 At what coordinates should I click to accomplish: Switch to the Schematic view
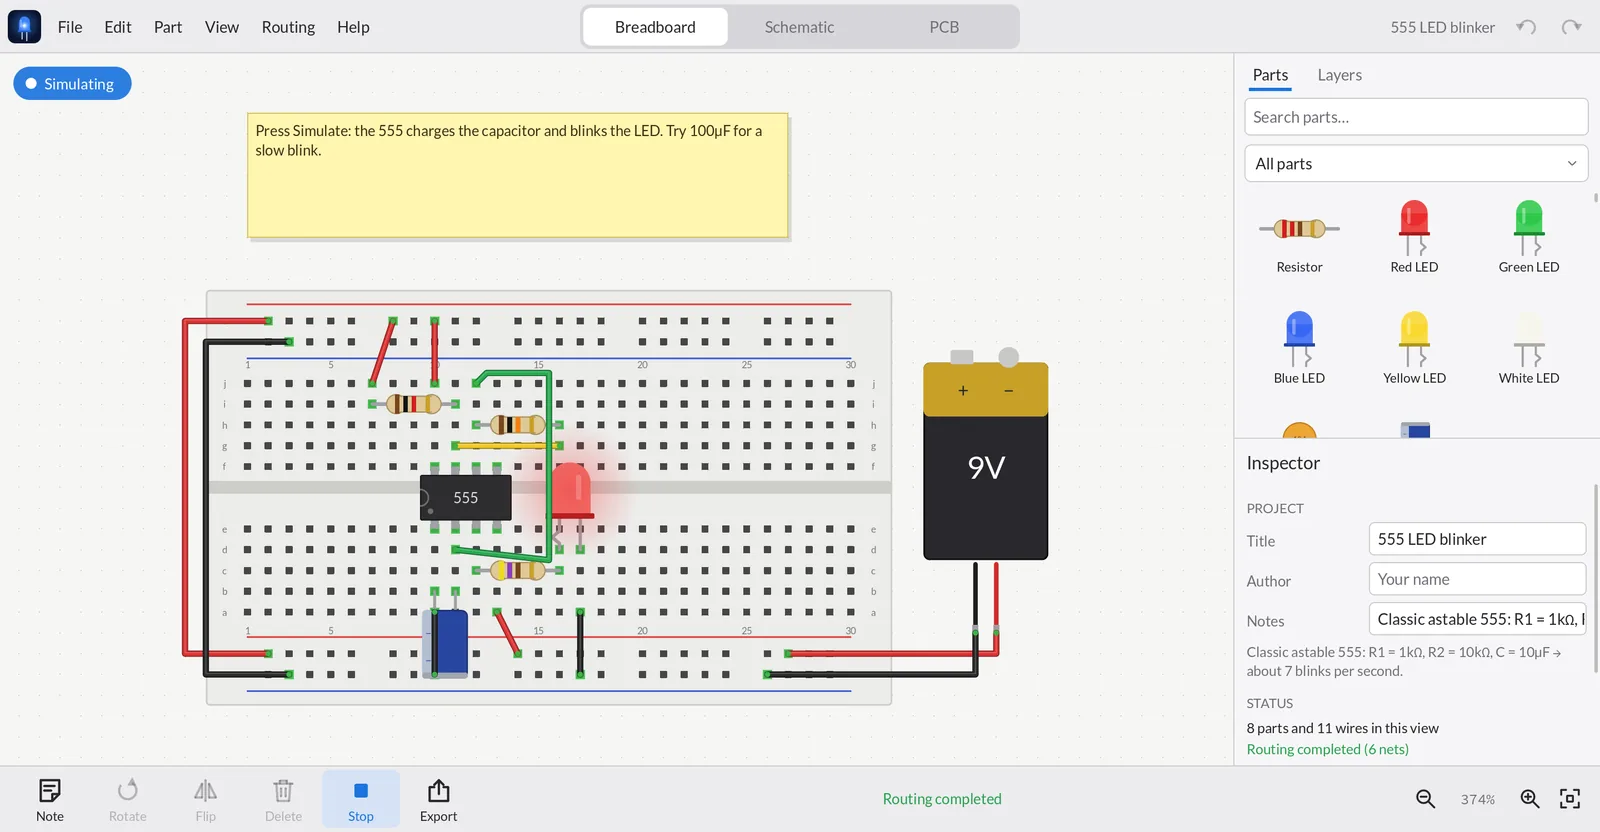799,27
